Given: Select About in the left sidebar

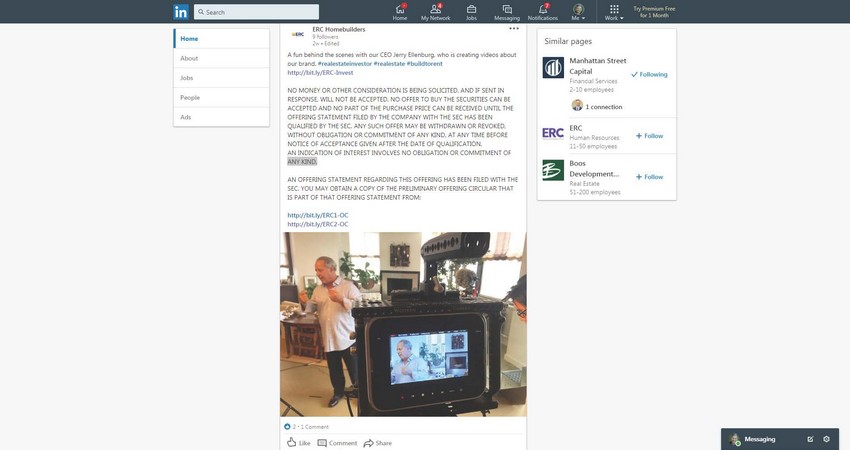Looking at the screenshot, I should point(189,58).
